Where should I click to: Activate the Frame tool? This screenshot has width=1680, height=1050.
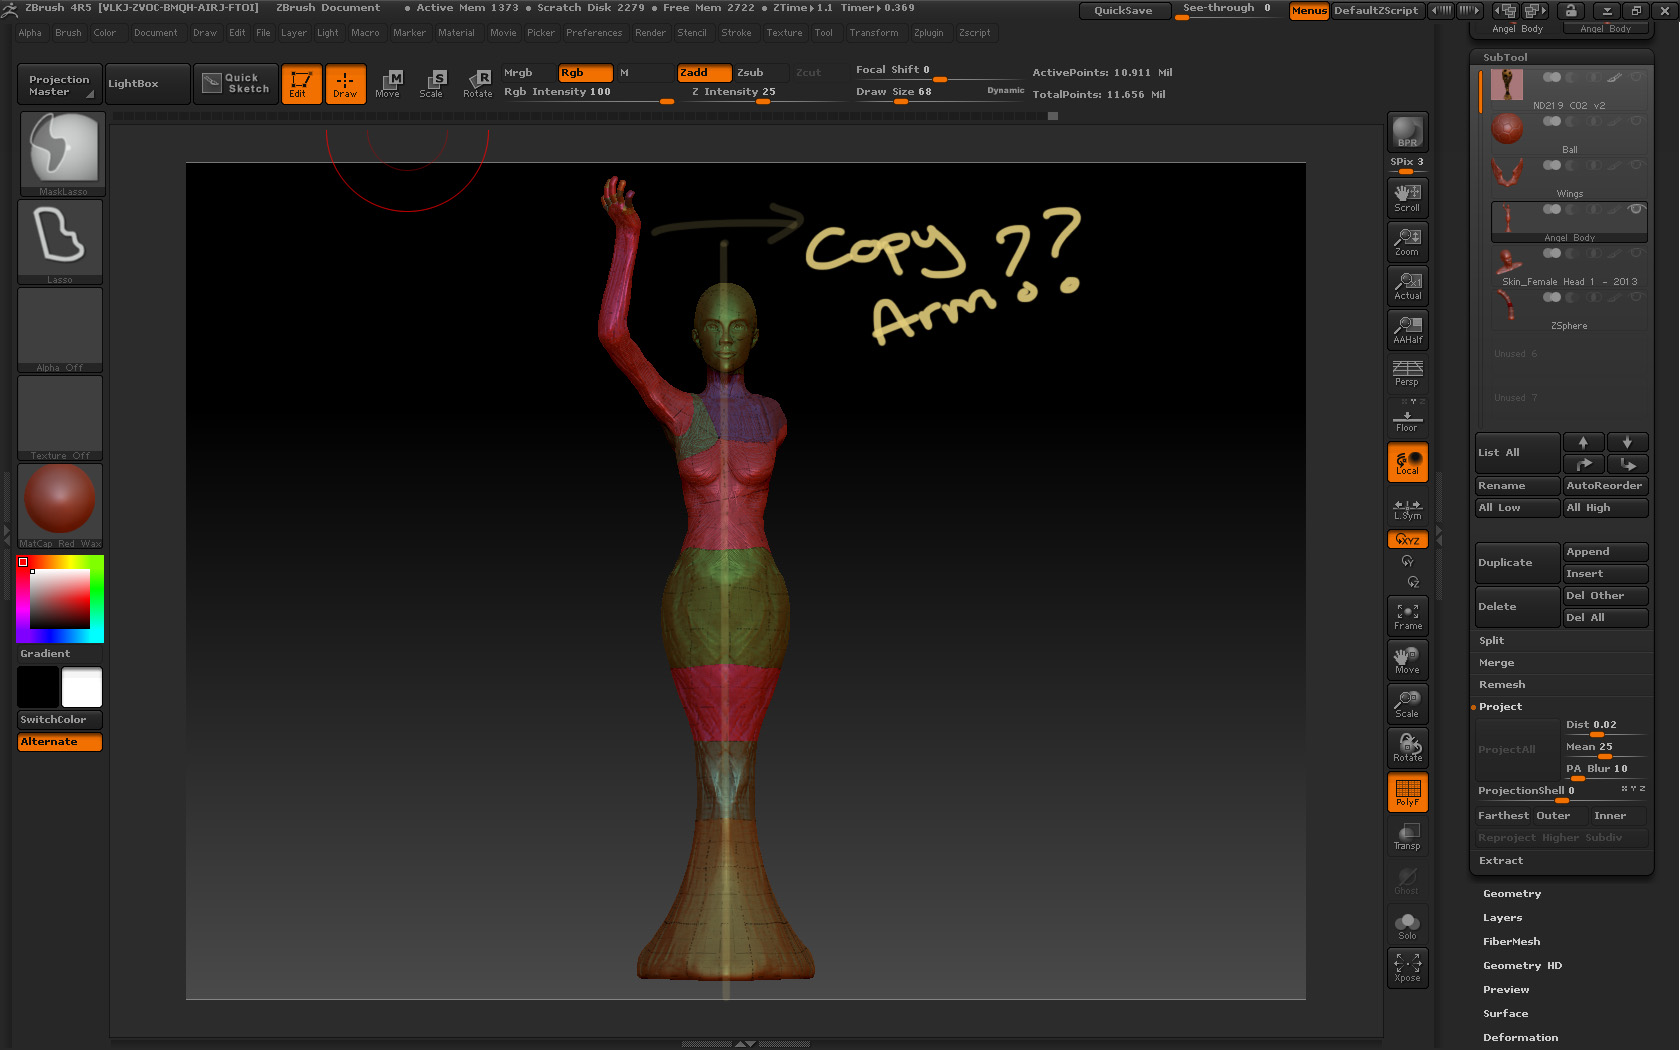pyautogui.click(x=1407, y=614)
